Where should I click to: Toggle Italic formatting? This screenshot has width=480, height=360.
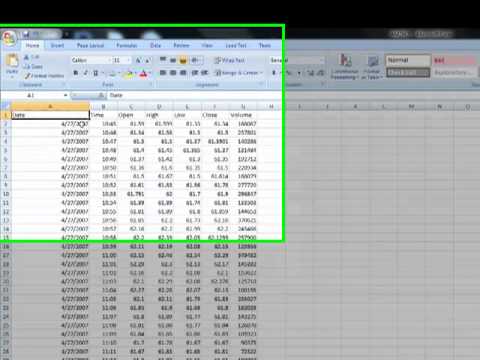(86, 73)
